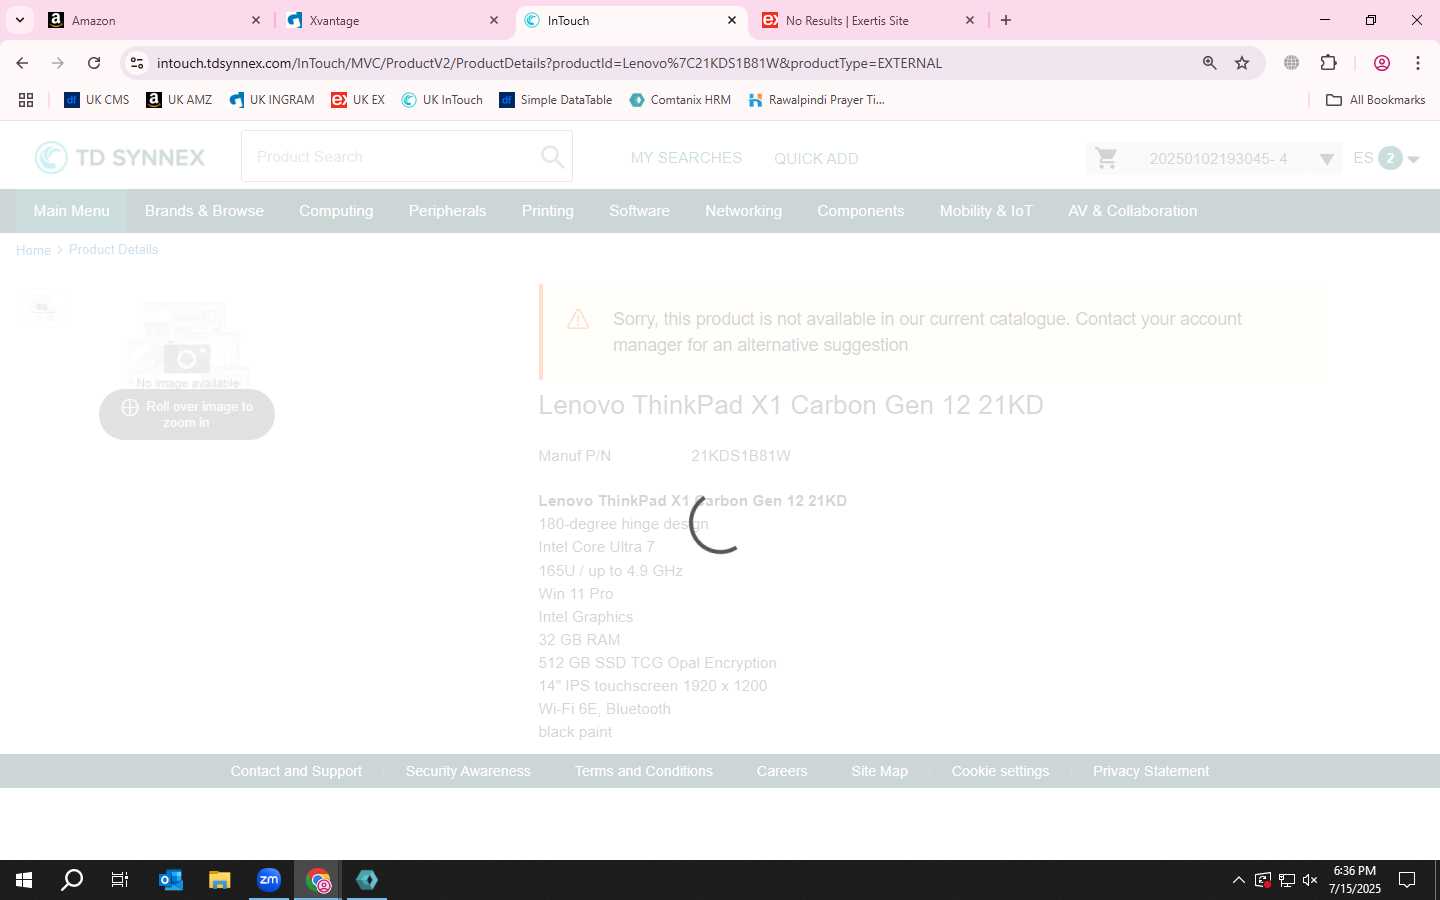
Task: Open Privacy Statement footer link
Action: pyautogui.click(x=1151, y=771)
